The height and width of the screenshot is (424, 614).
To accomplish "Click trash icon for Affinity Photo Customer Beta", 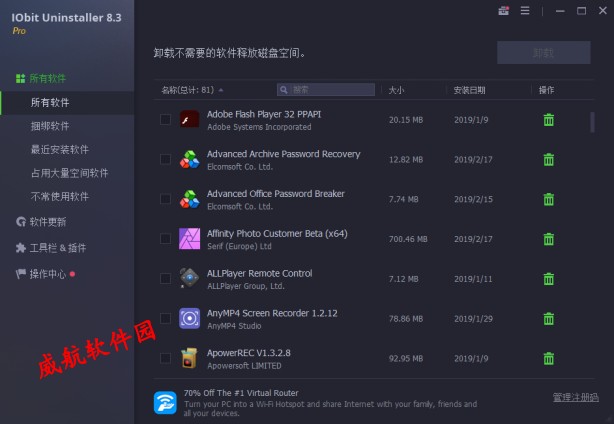I will click(x=549, y=239).
